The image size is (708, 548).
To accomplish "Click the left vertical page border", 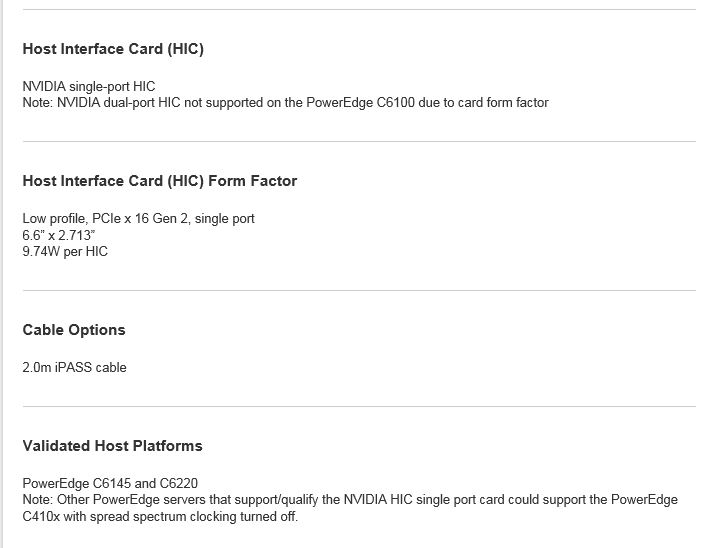I will pos(1,274).
